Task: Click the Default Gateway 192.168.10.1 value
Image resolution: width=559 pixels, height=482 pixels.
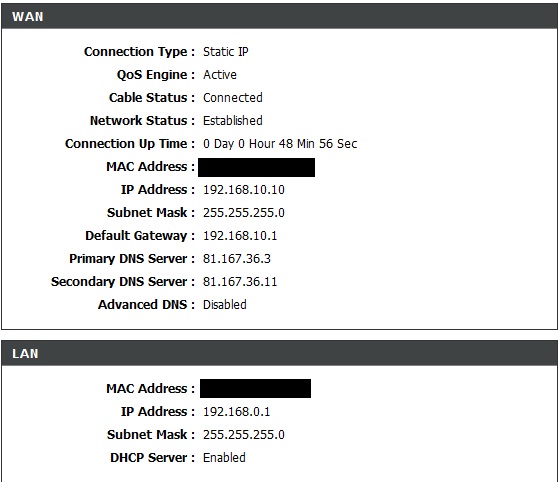Action: [x=240, y=236]
